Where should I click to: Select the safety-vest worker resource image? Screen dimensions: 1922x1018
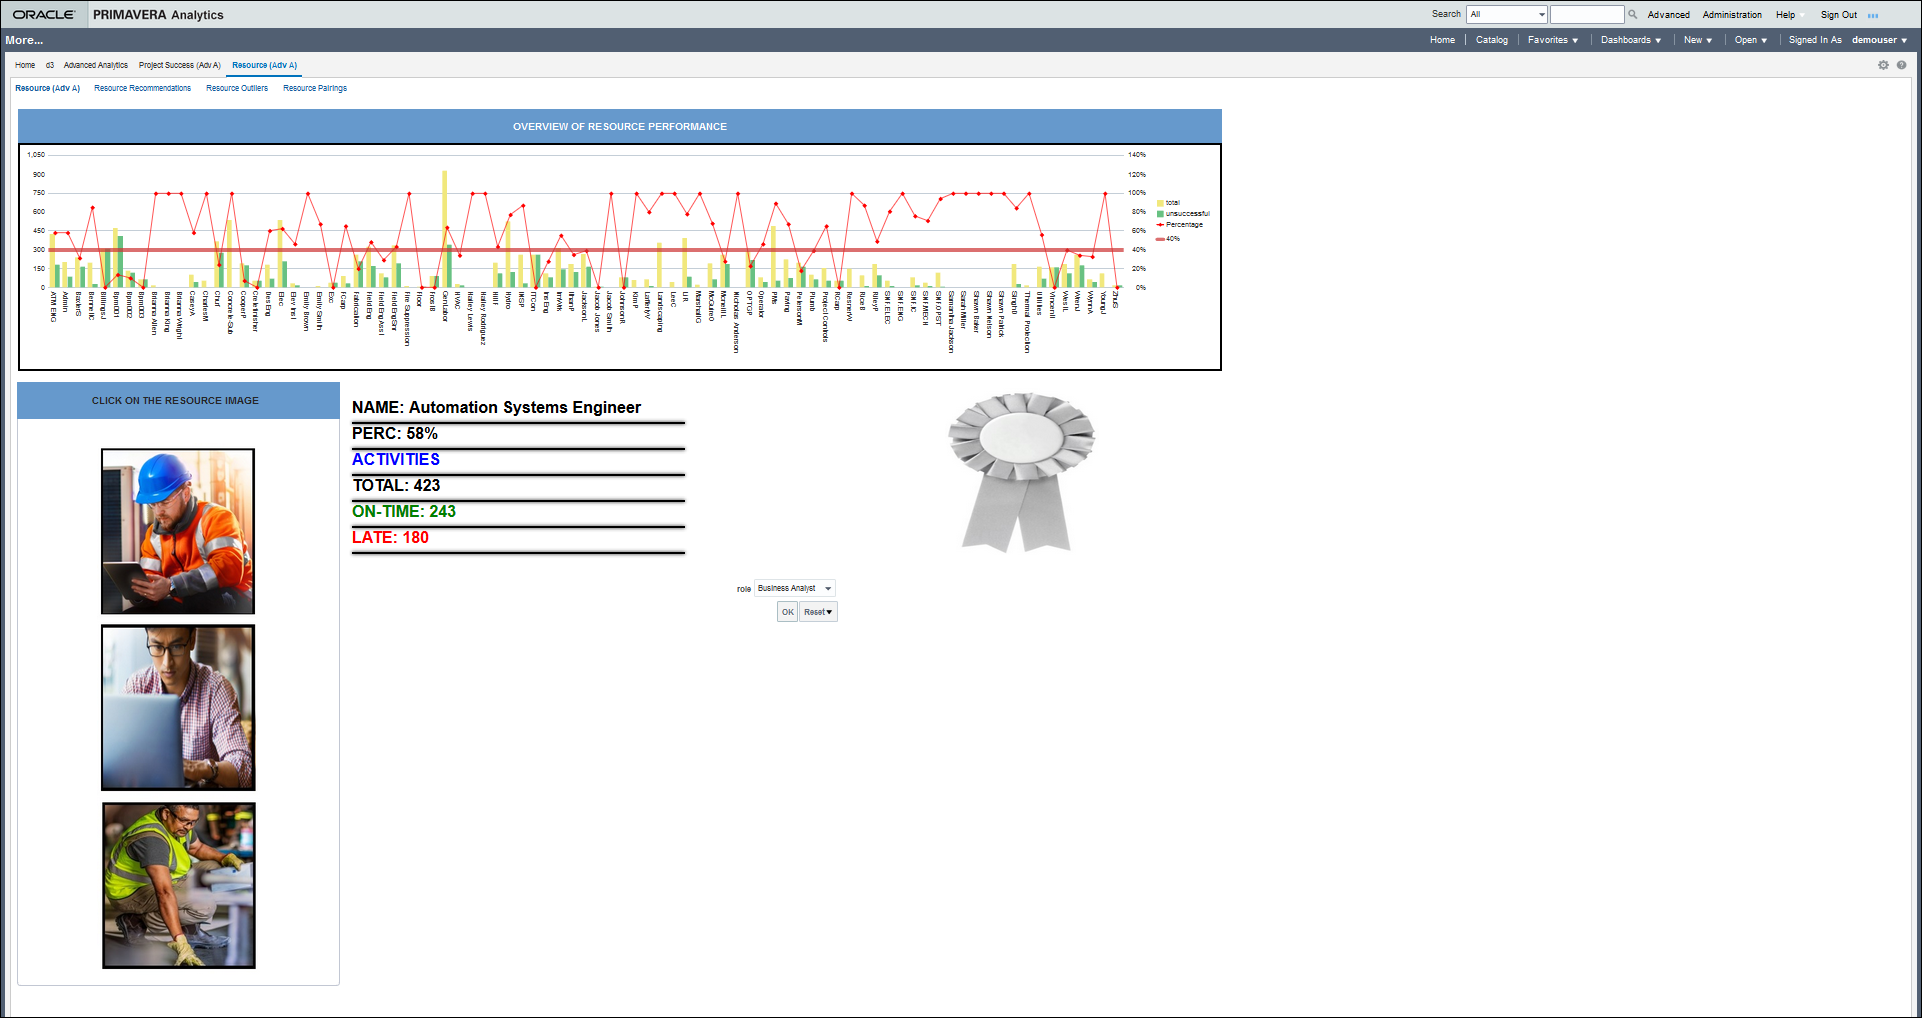point(179,885)
